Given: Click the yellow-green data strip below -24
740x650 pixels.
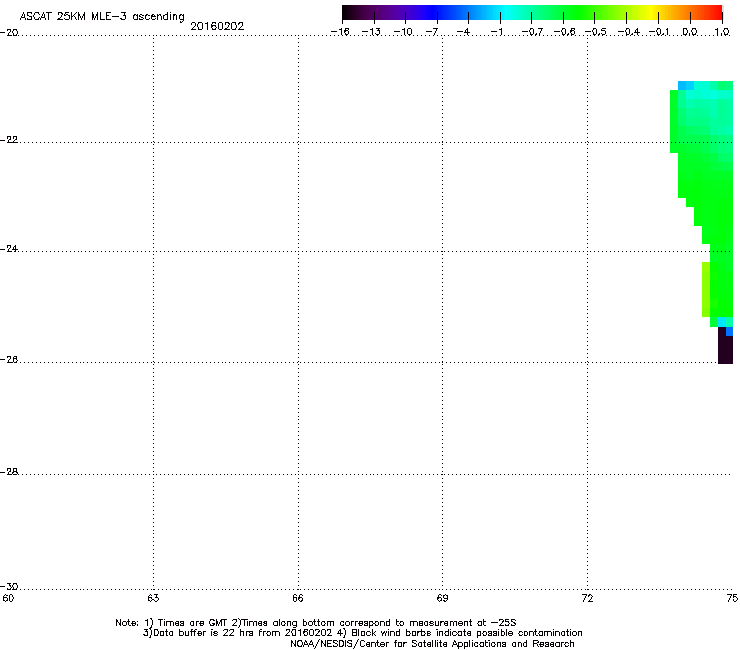Looking at the screenshot, I should pos(706,289).
